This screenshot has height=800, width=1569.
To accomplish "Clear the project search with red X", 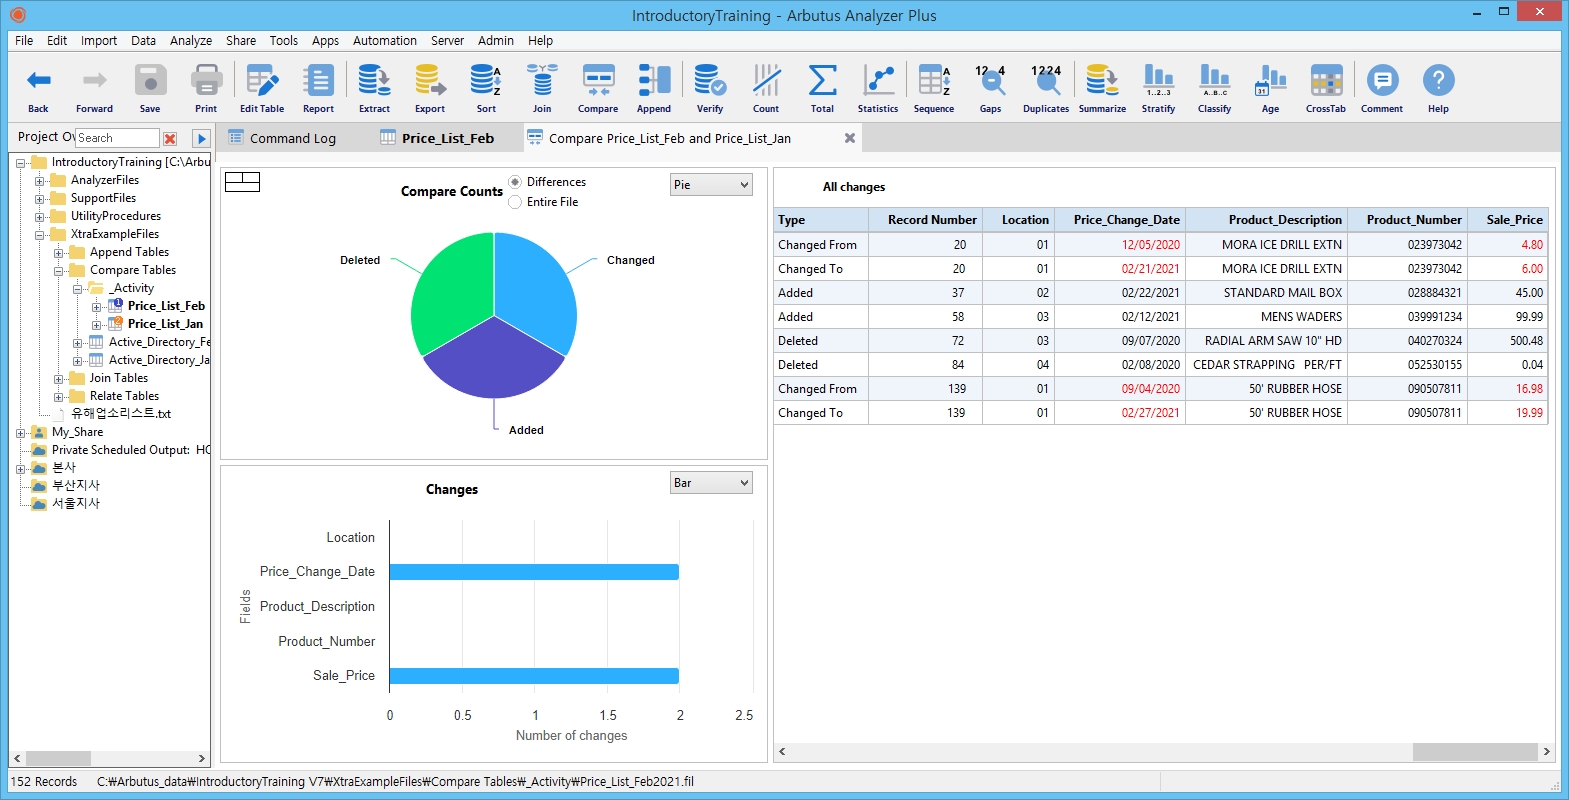I will (170, 138).
